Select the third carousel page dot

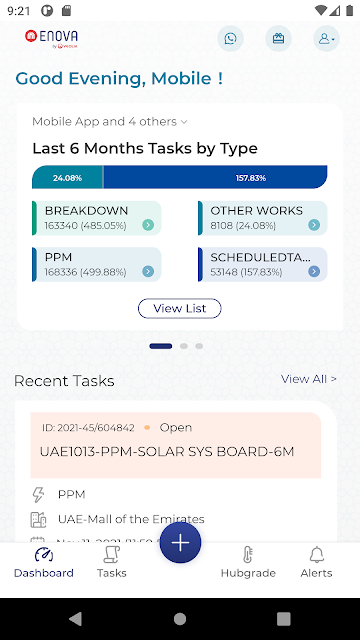199,346
